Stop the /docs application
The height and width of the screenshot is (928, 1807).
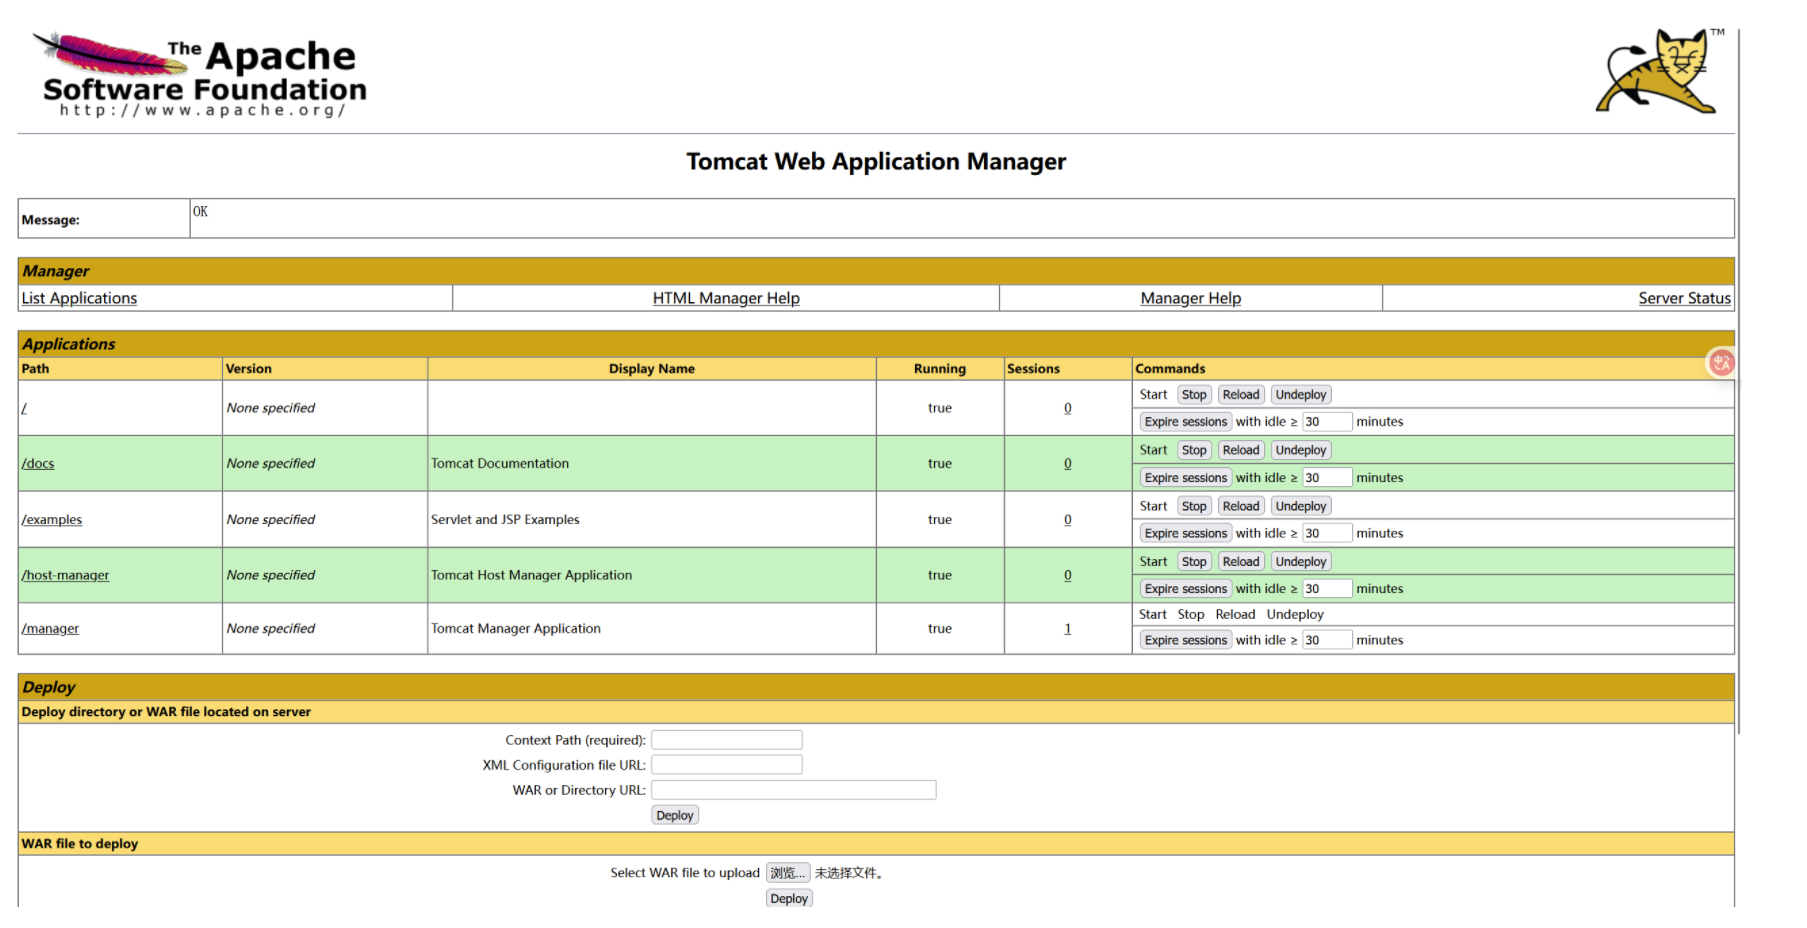click(x=1194, y=451)
